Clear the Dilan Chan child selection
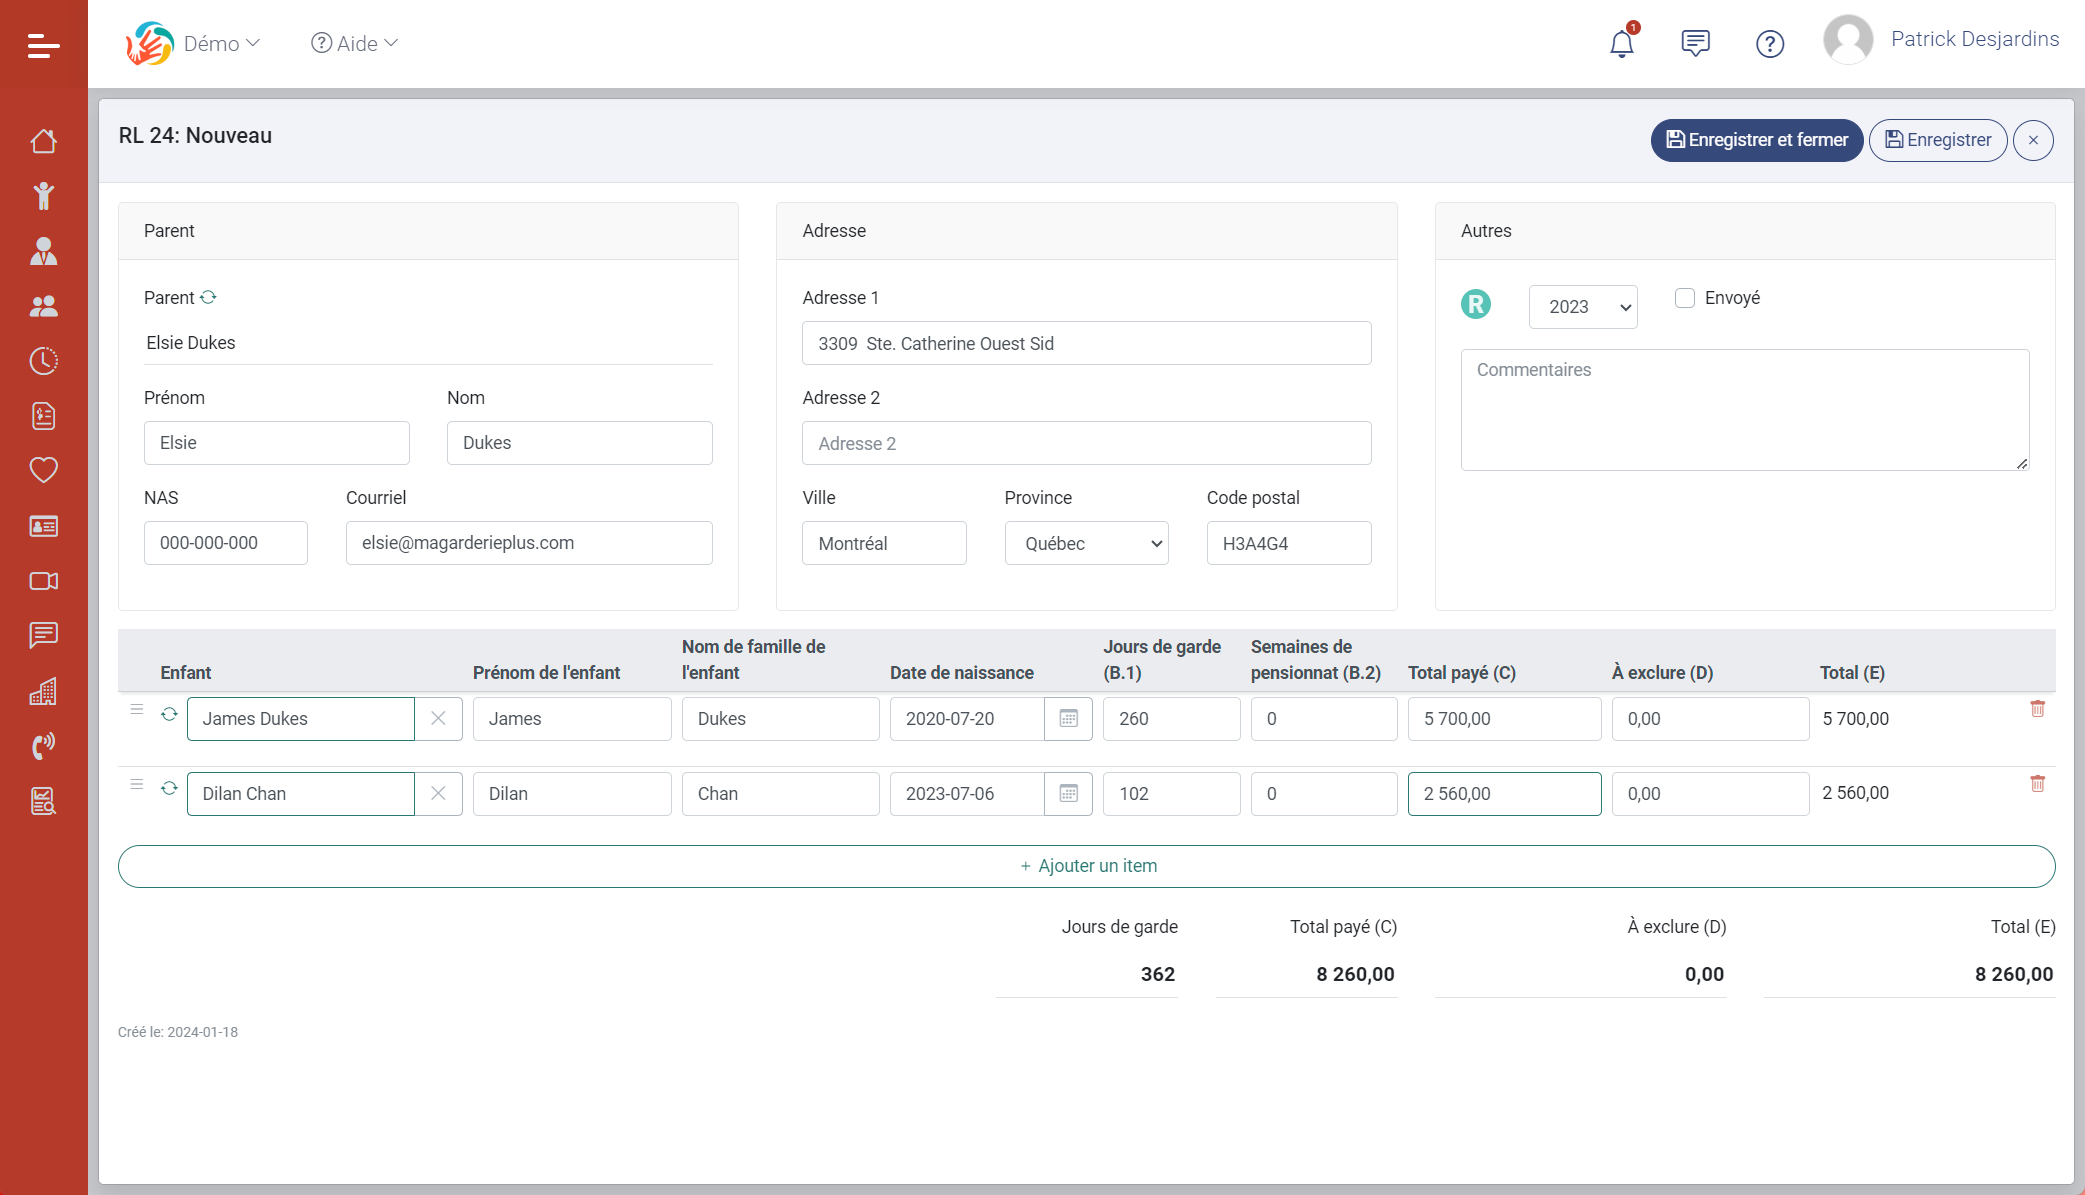Viewport: 2085px width, 1195px height. pyautogui.click(x=438, y=794)
